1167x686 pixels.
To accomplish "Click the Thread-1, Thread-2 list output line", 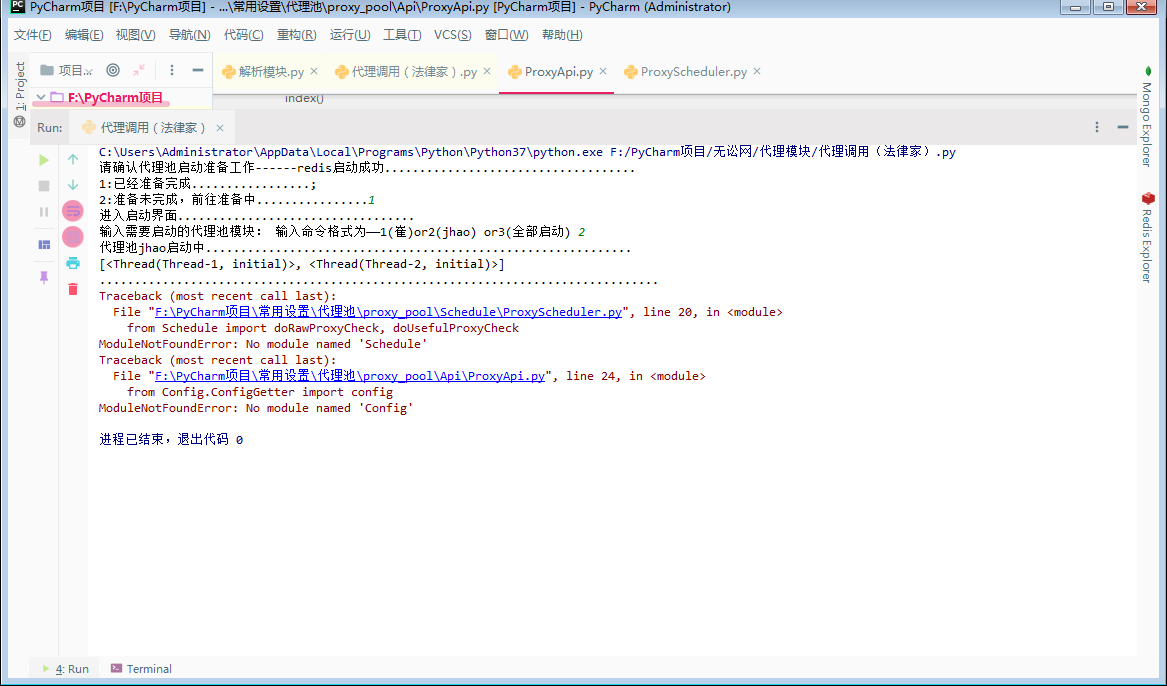I will pyautogui.click(x=301, y=264).
